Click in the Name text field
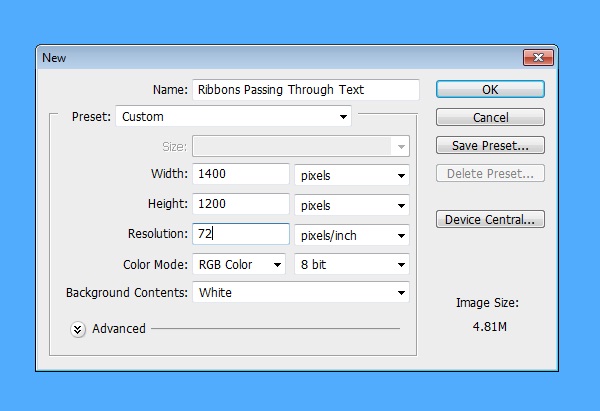The image size is (600, 411). [x=305, y=90]
